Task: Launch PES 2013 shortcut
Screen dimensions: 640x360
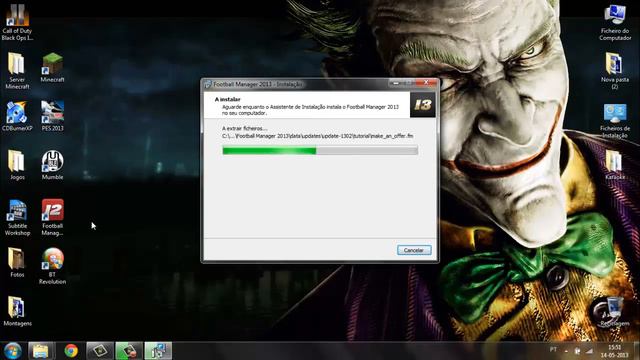Action: point(52,116)
